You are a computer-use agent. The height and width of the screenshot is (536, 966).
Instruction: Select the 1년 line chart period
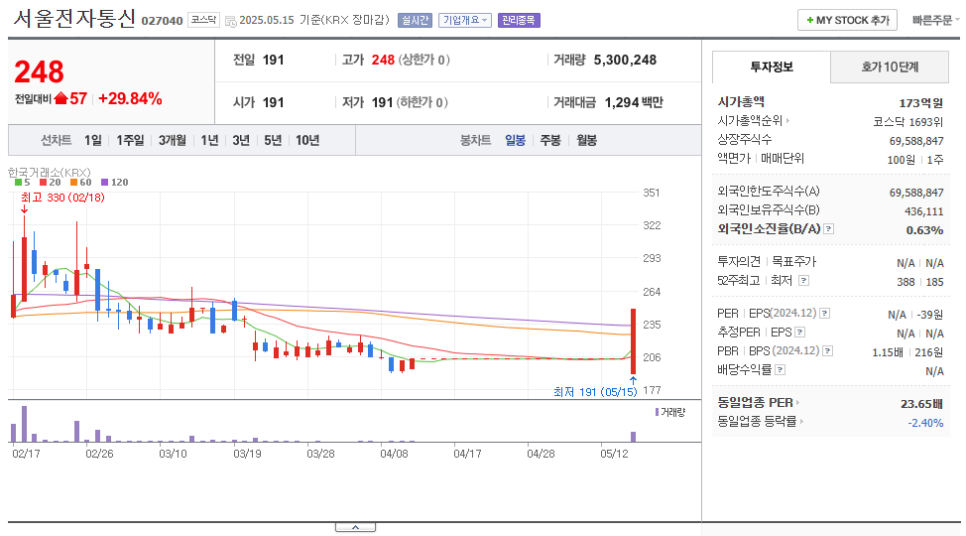209,140
